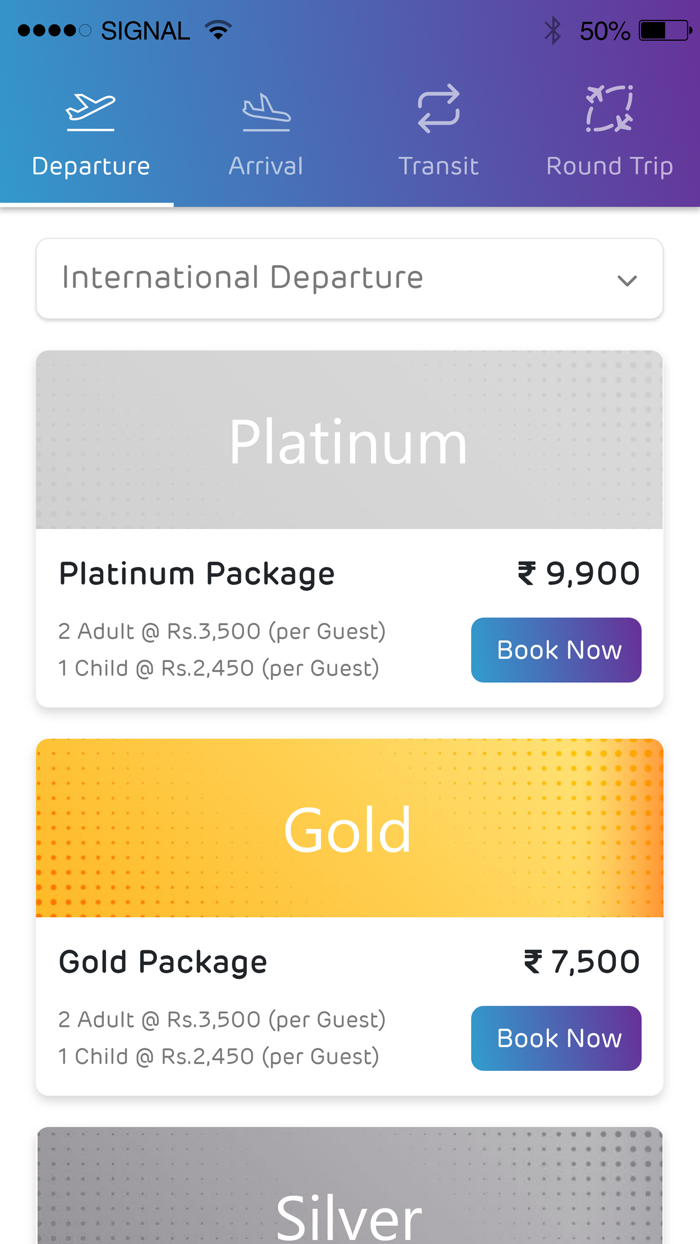Book the Platinum Package now
Viewport: 700px width, 1244px height.
click(x=556, y=650)
